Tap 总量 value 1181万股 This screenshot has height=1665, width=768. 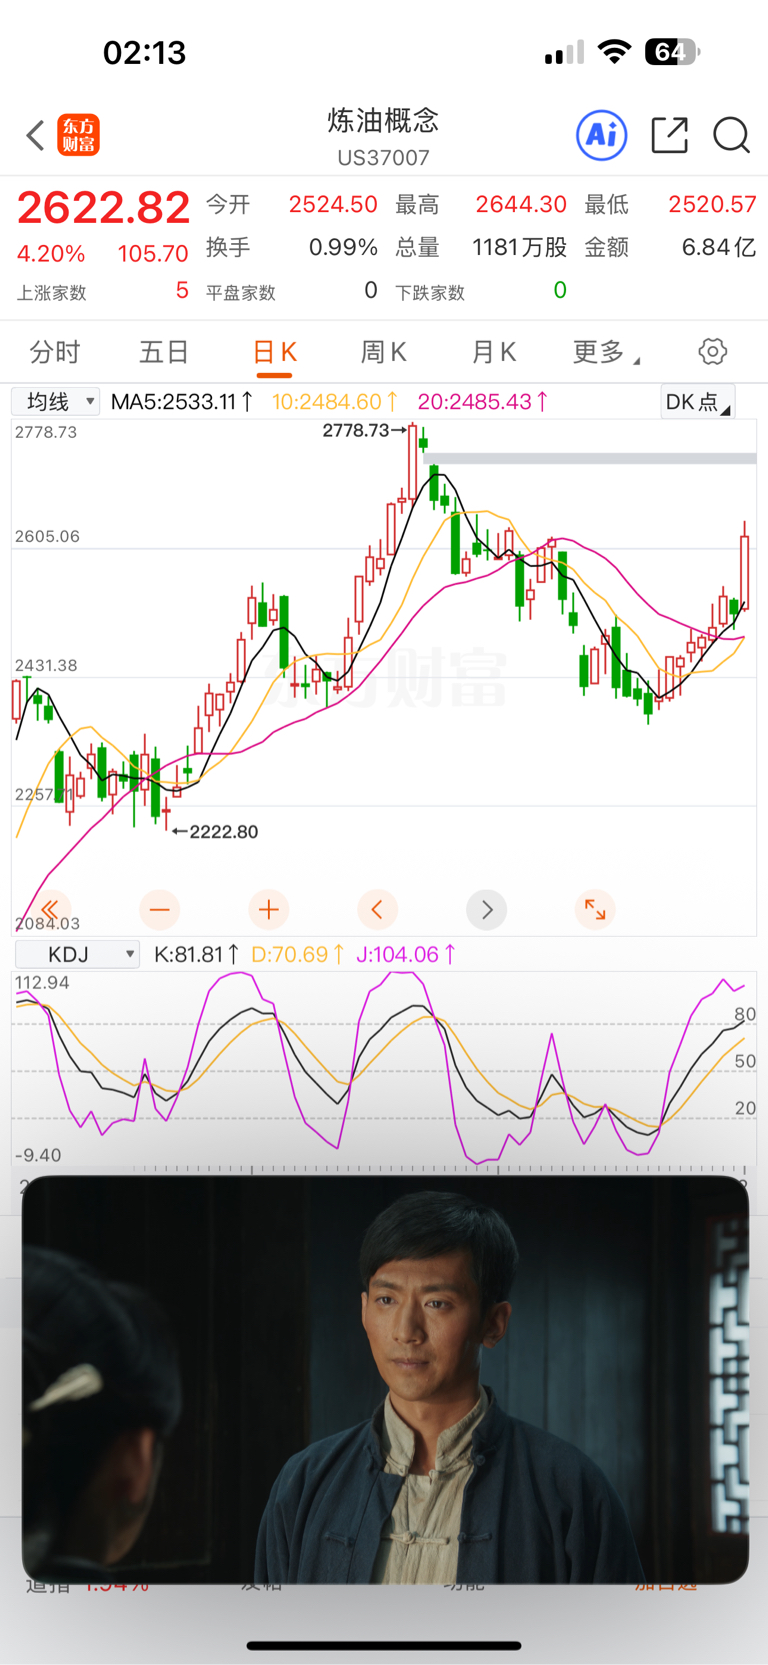[520, 247]
